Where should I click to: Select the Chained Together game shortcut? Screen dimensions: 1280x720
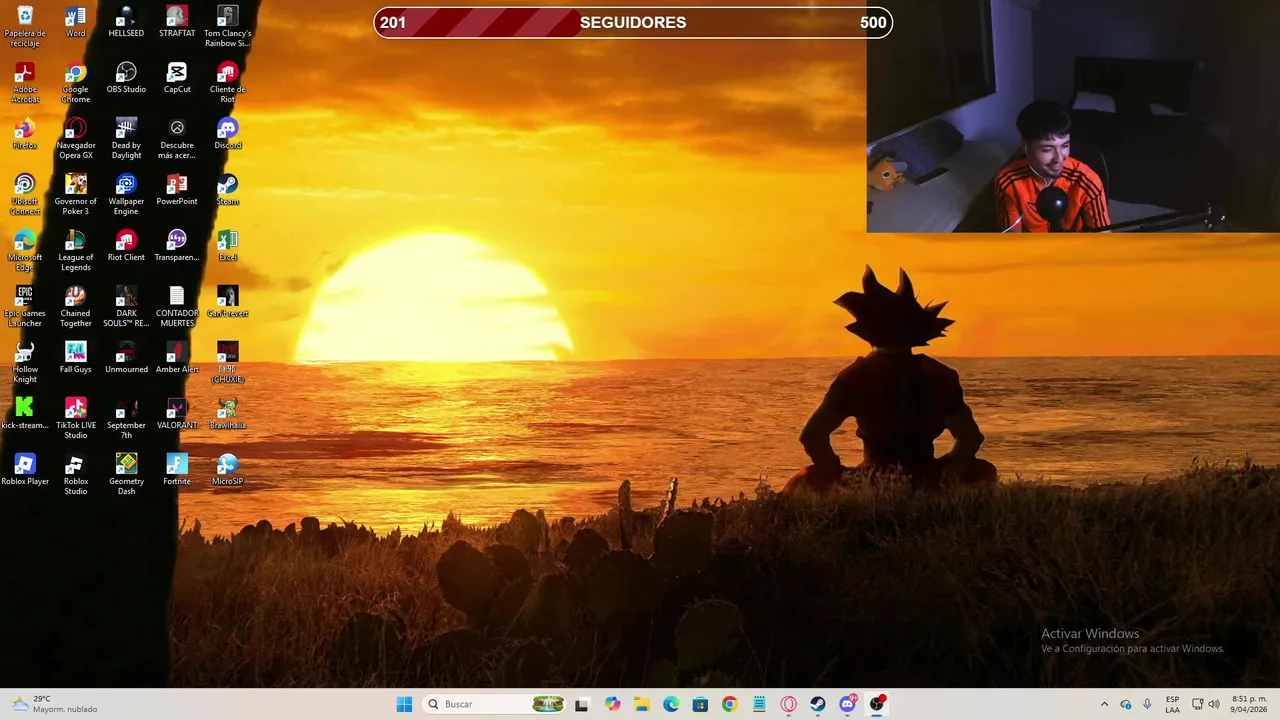click(76, 307)
